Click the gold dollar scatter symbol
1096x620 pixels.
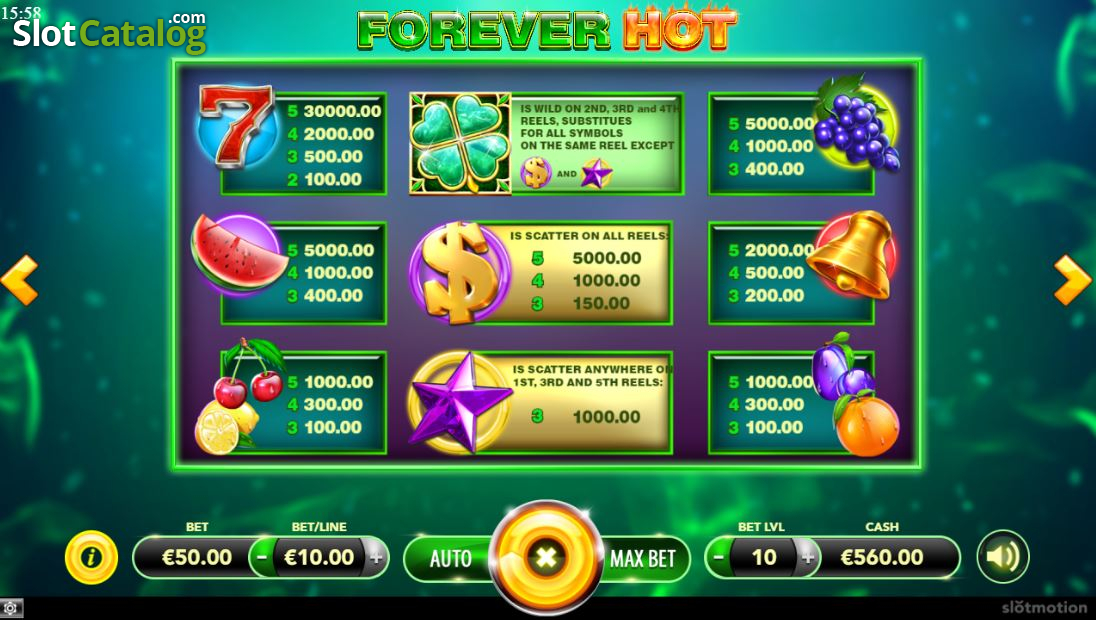tap(460, 272)
